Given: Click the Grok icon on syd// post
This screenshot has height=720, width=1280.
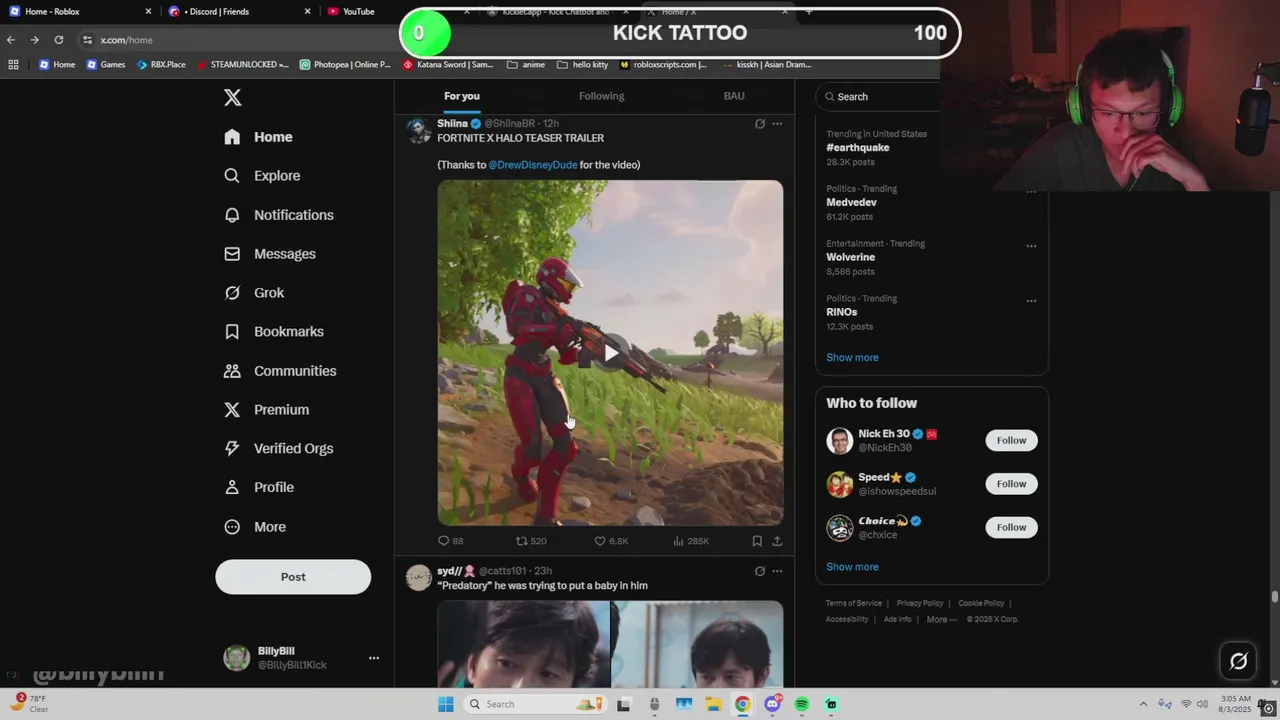Looking at the screenshot, I should [760, 571].
